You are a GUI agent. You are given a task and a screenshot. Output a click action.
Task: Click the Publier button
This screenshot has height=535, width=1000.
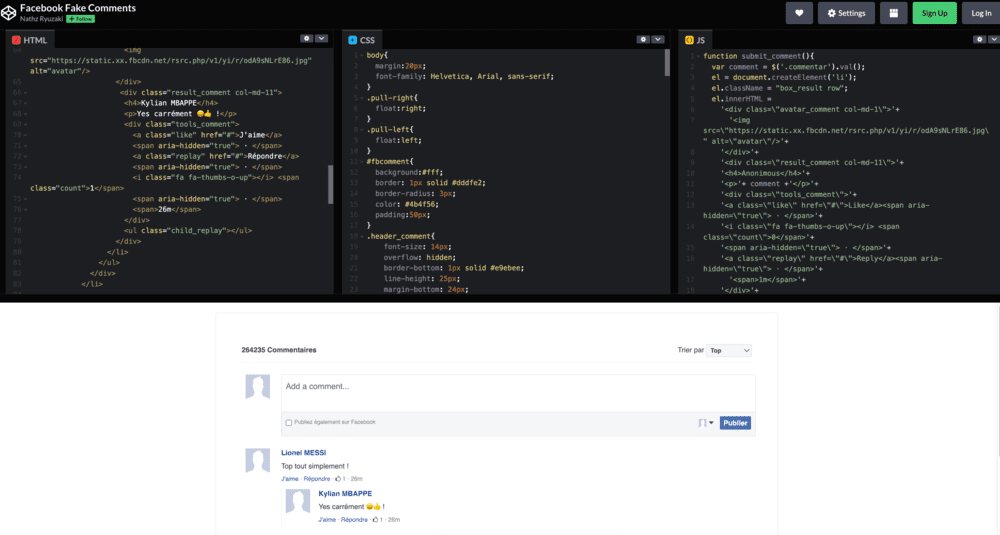pyautogui.click(x=735, y=423)
